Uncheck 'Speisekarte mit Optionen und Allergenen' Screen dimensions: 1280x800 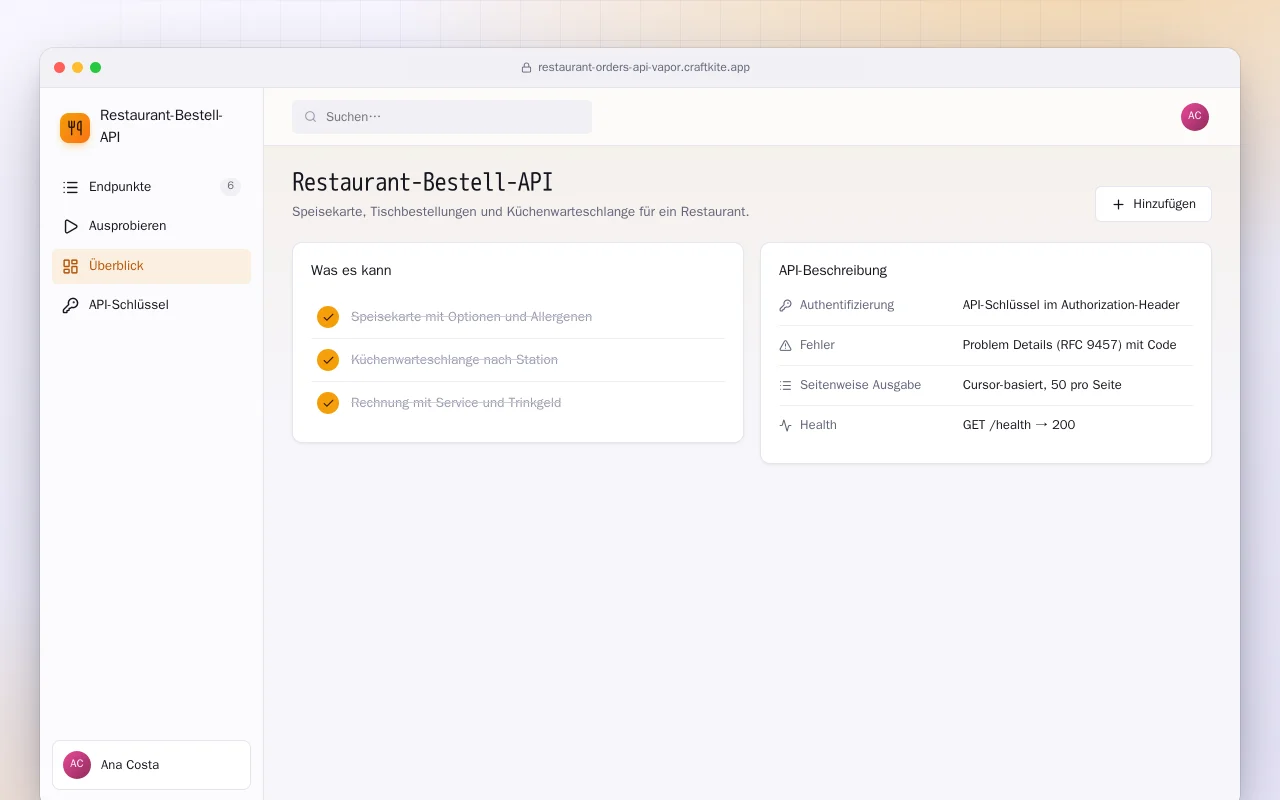click(x=328, y=317)
